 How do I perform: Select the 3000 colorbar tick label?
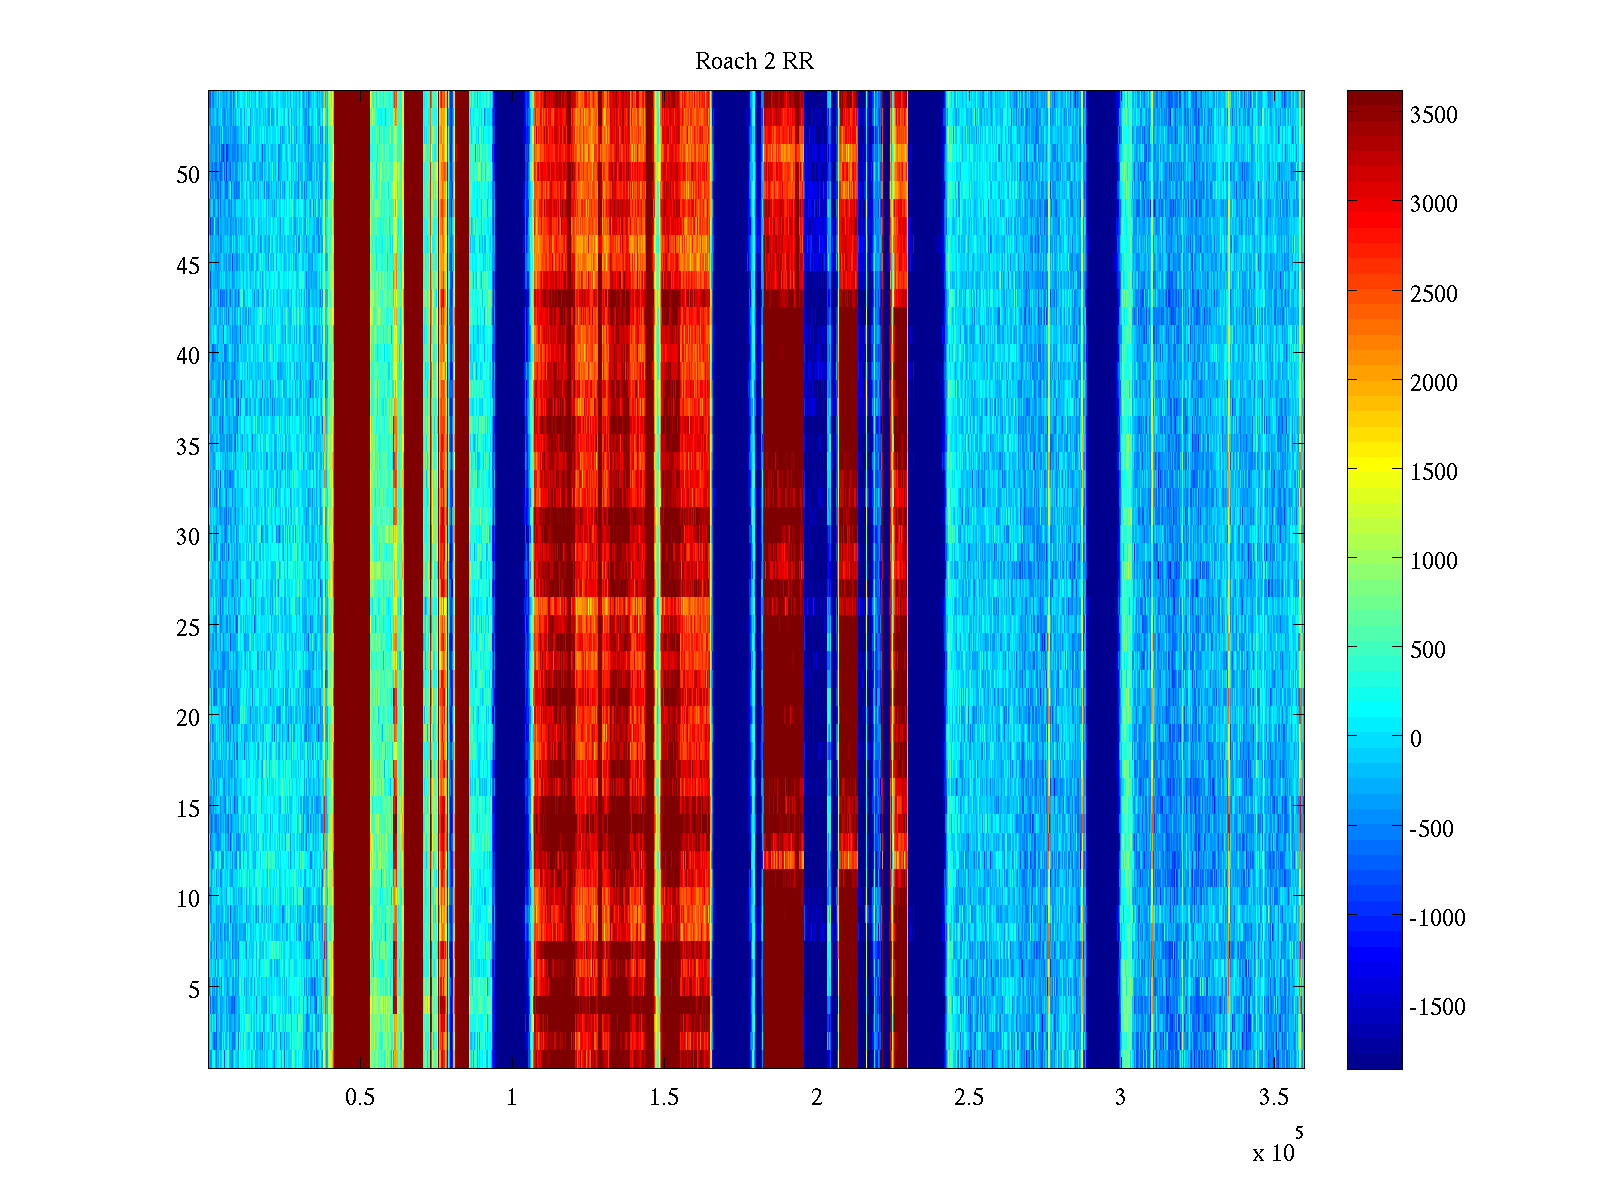[1433, 204]
